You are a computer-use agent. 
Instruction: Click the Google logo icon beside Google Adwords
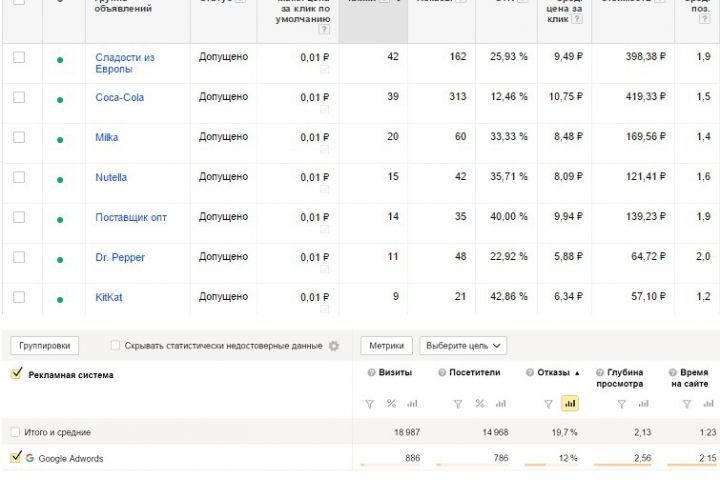coord(30,458)
